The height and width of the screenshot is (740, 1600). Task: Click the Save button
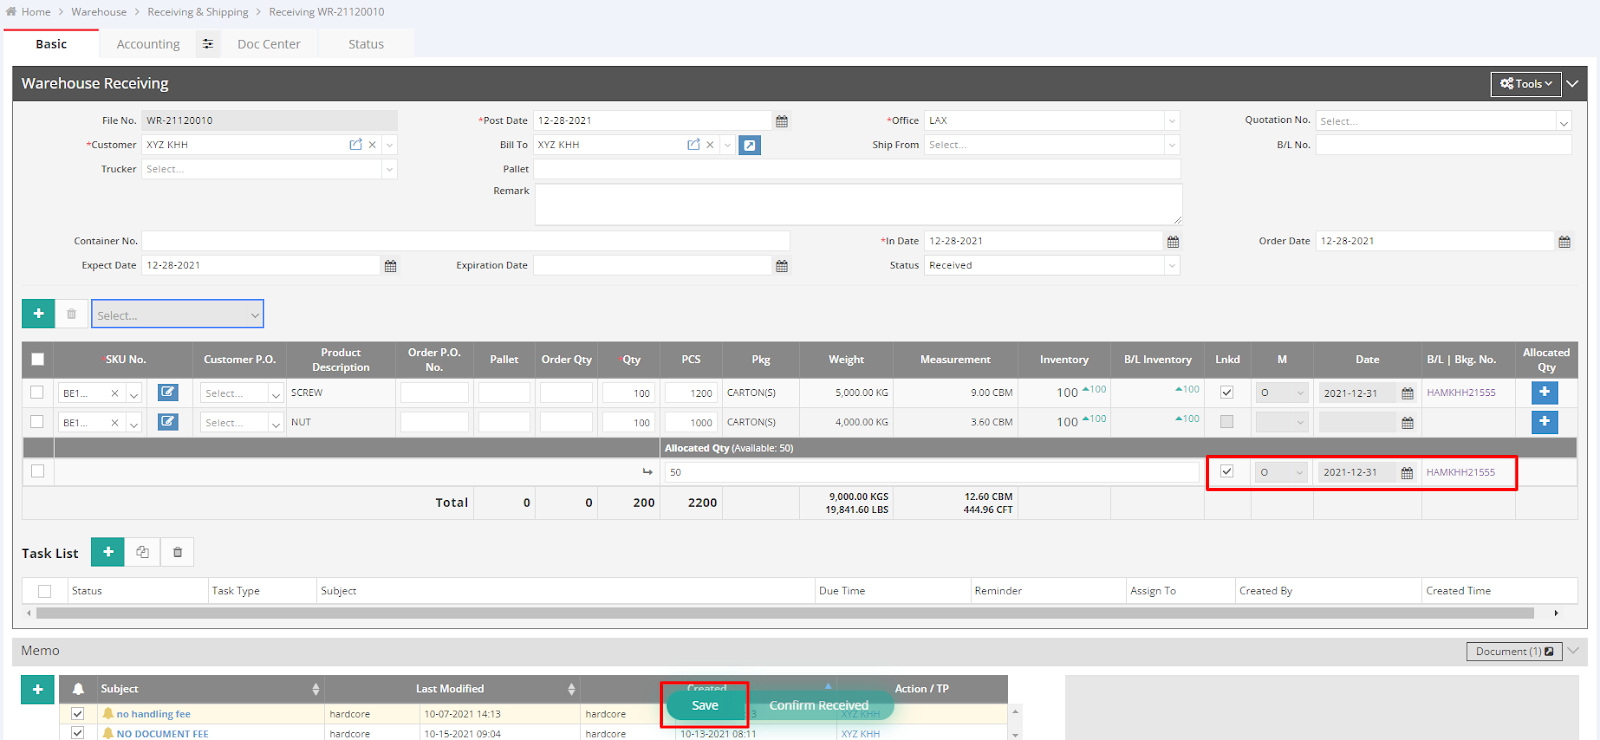[705, 706]
